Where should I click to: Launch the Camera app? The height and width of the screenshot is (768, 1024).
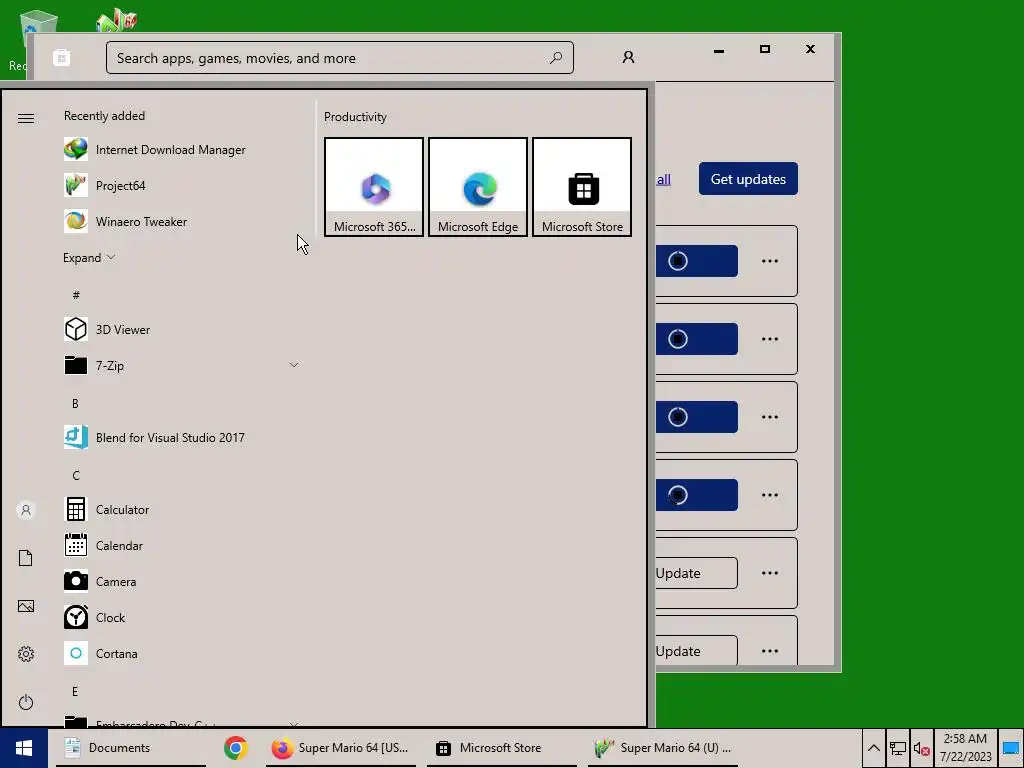pos(183,581)
